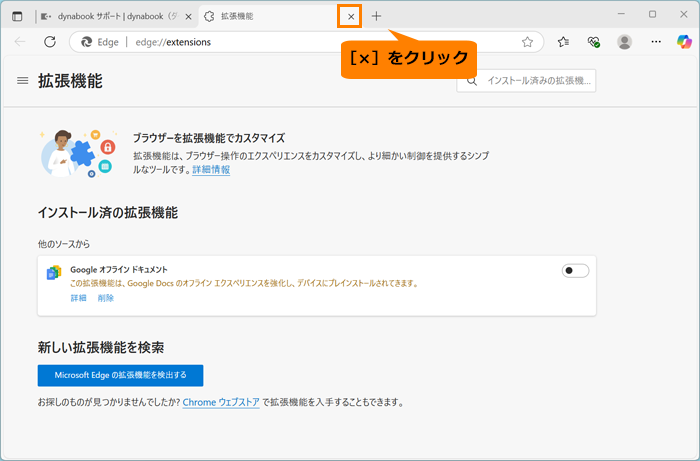Screen dimensions: 700x461
Task: Open 詳細 for Google オフライン ドキュメント
Action: click(79, 298)
